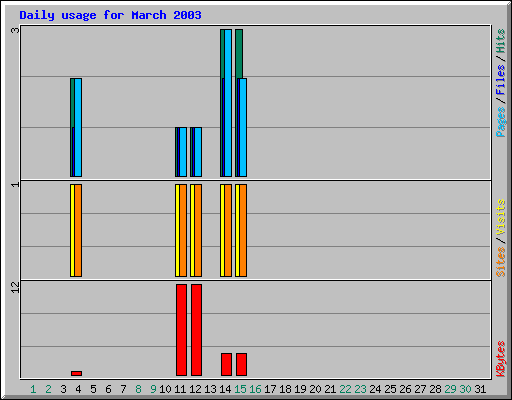This screenshot has height=400, width=512.
Task: Click day label '11' on x-axis
Action: click(180, 389)
